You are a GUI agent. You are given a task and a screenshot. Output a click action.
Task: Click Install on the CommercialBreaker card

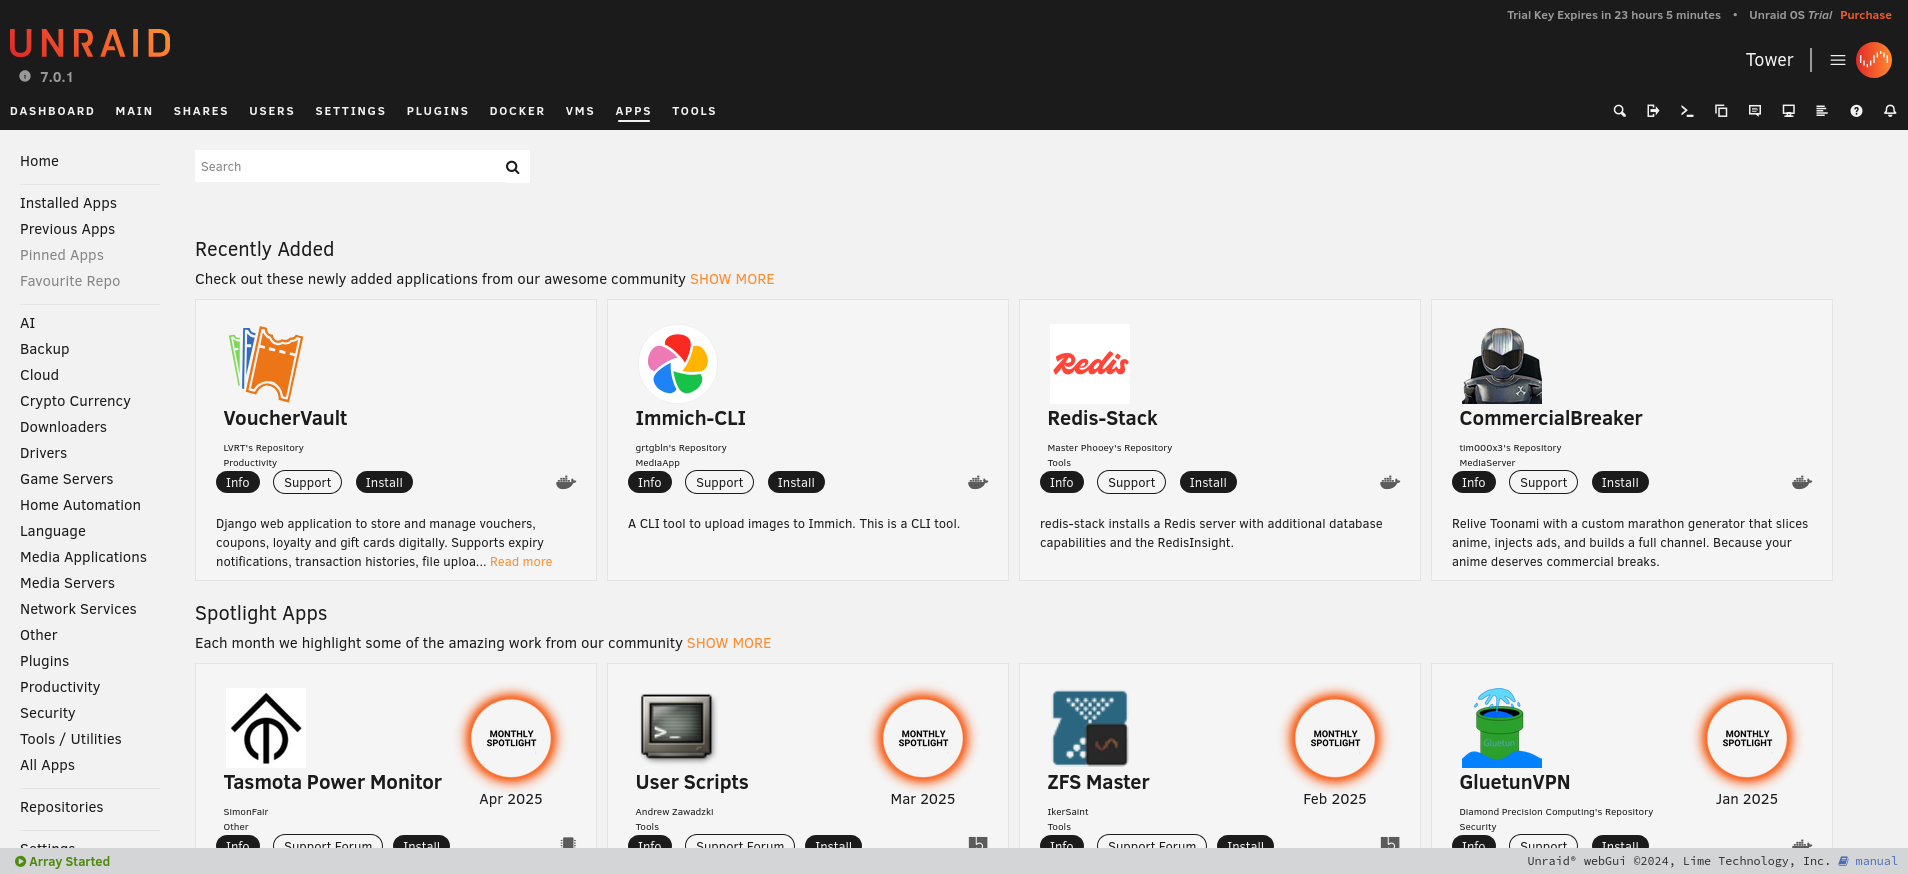[1620, 482]
